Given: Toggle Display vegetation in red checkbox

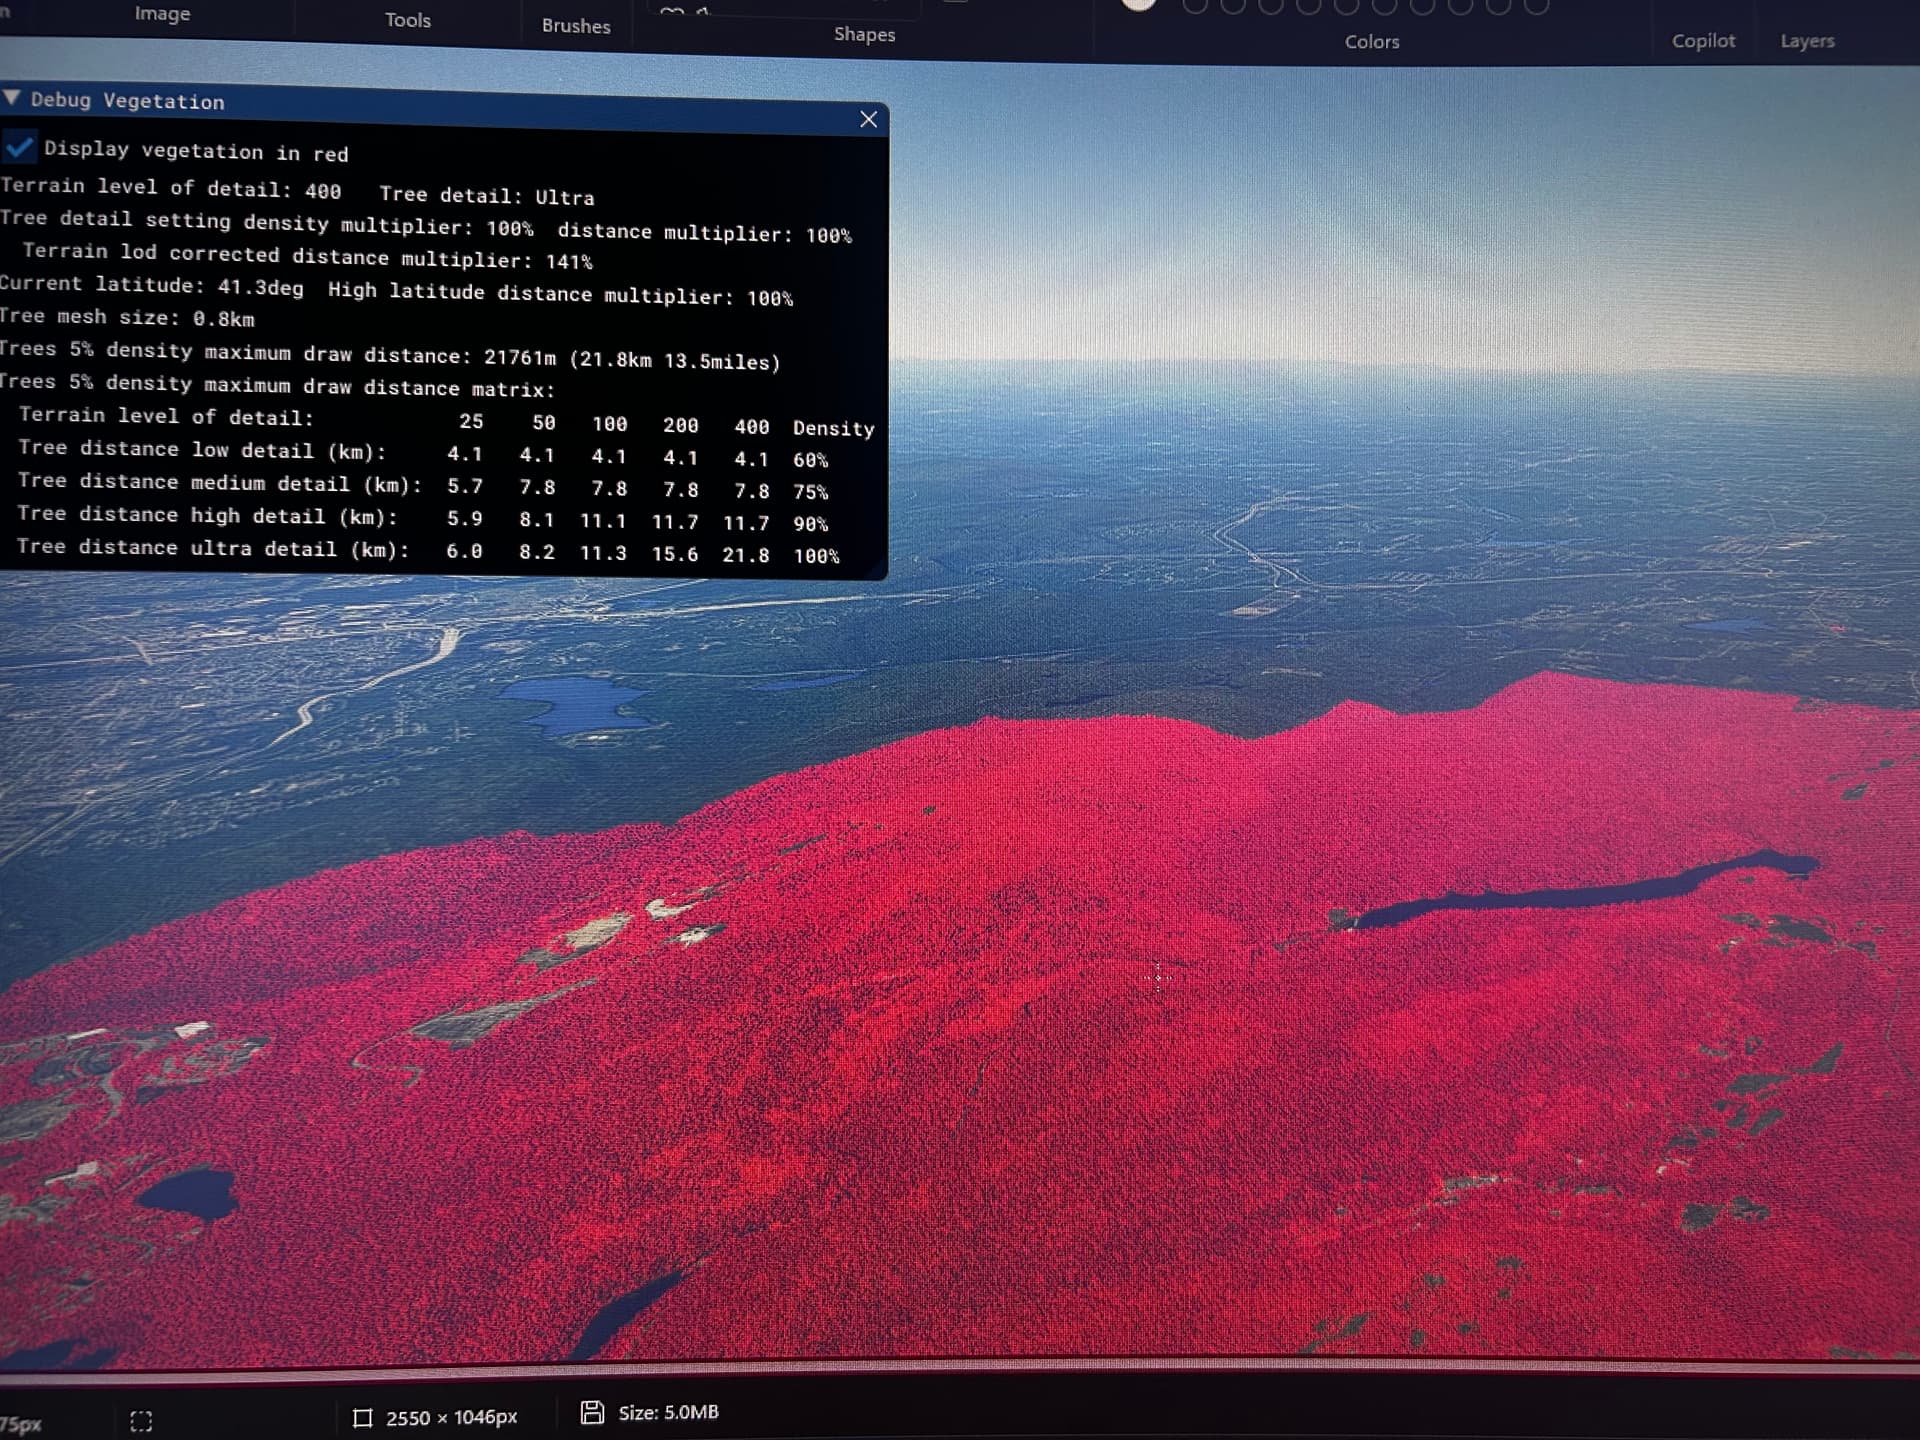Looking at the screenshot, I should [20, 148].
